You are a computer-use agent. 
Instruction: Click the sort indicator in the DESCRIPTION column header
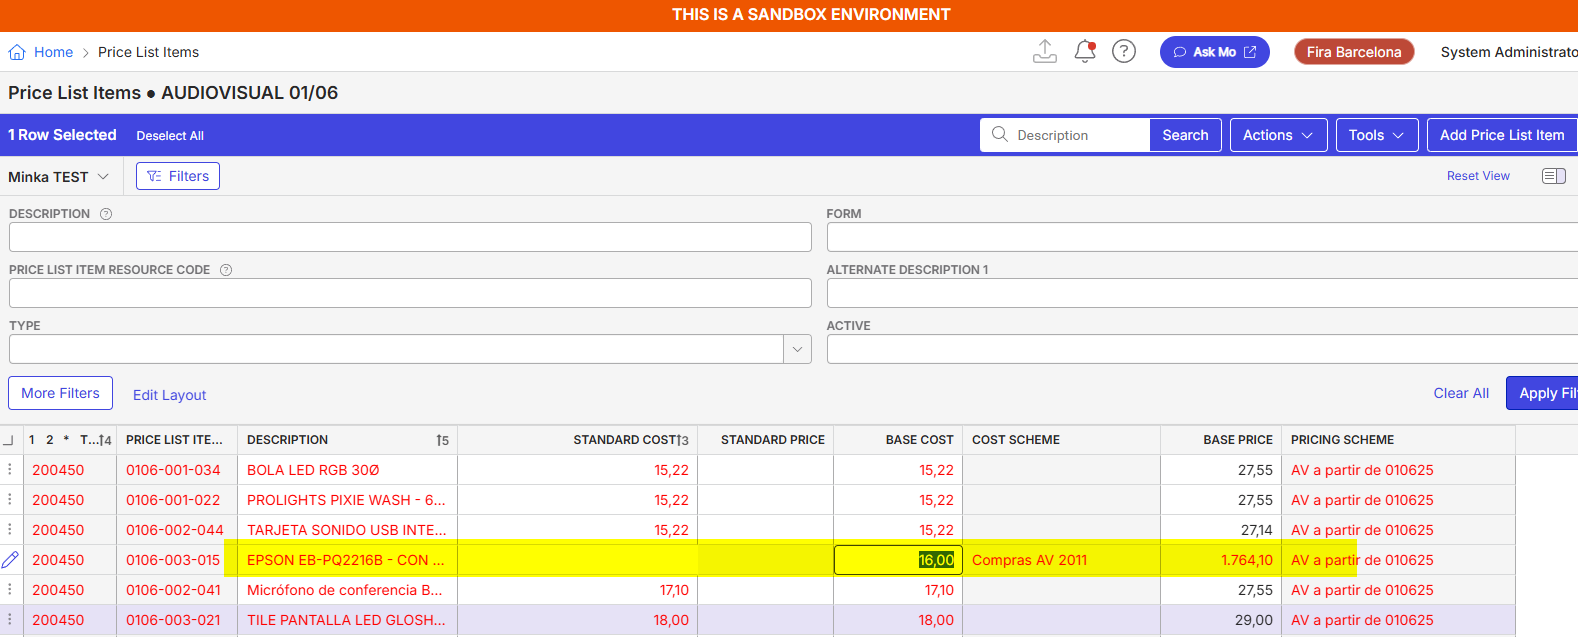point(442,440)
